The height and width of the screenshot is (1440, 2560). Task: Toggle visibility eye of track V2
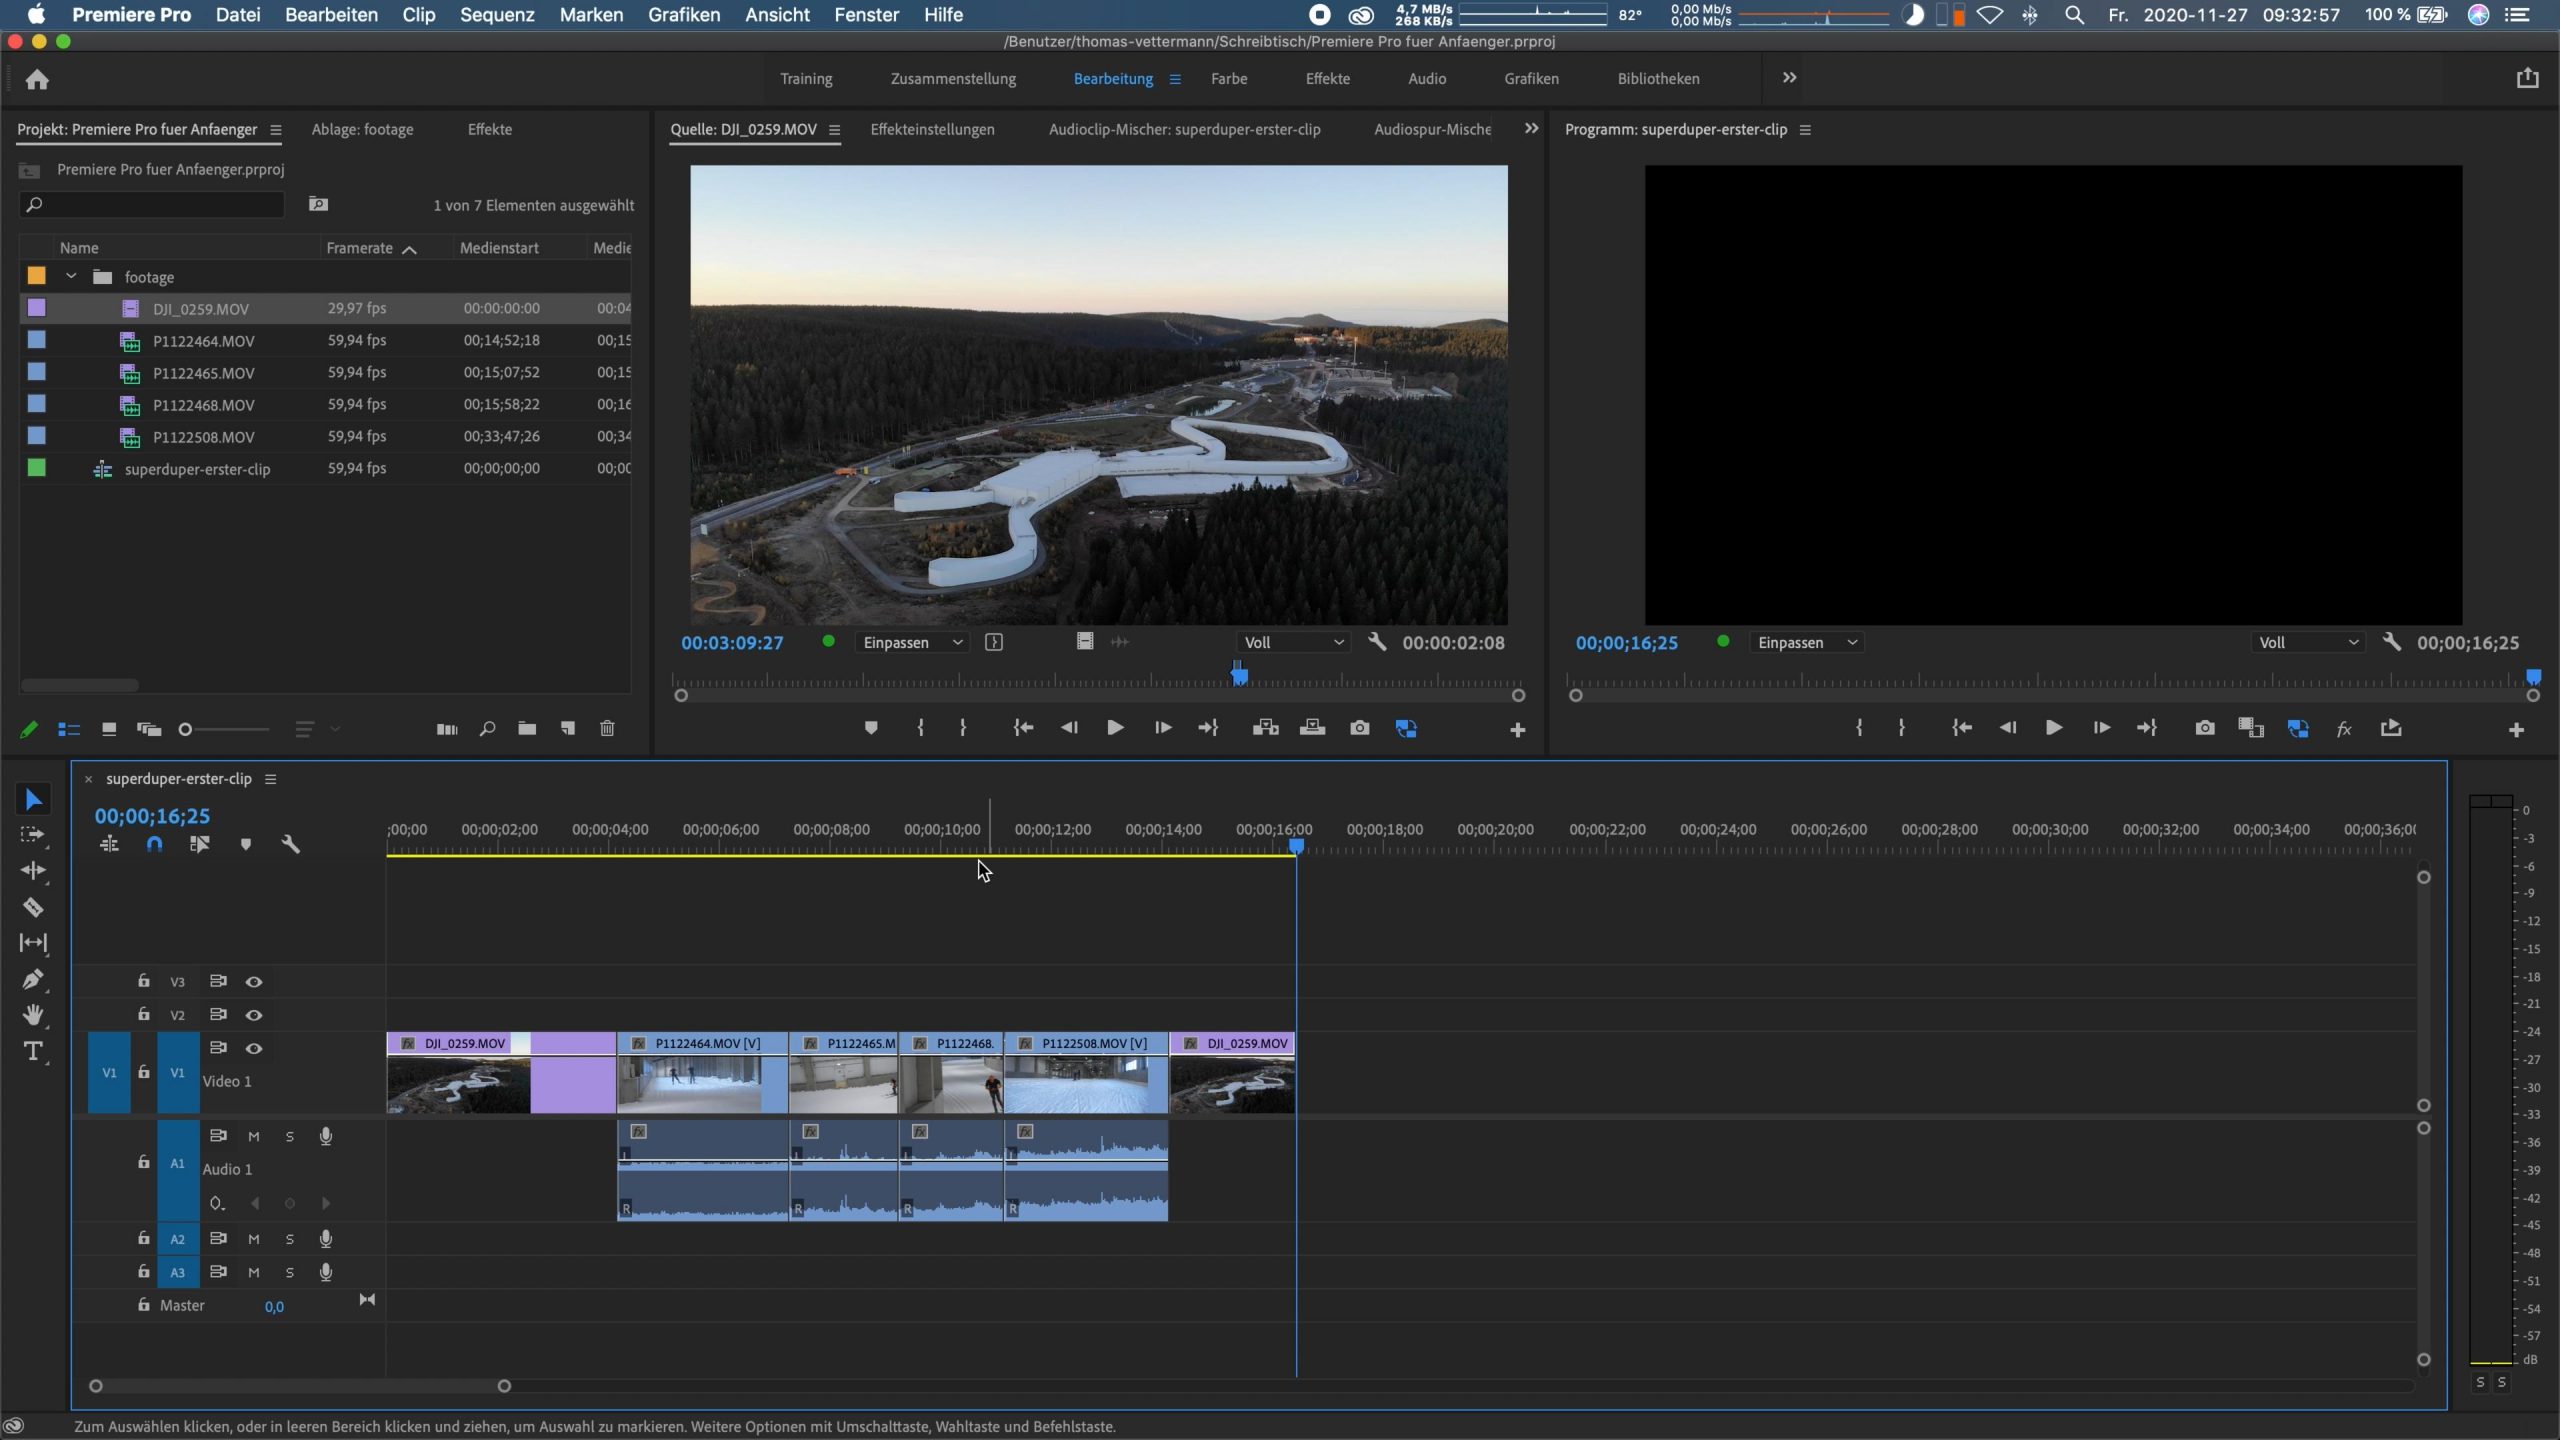coord(254,1015)
